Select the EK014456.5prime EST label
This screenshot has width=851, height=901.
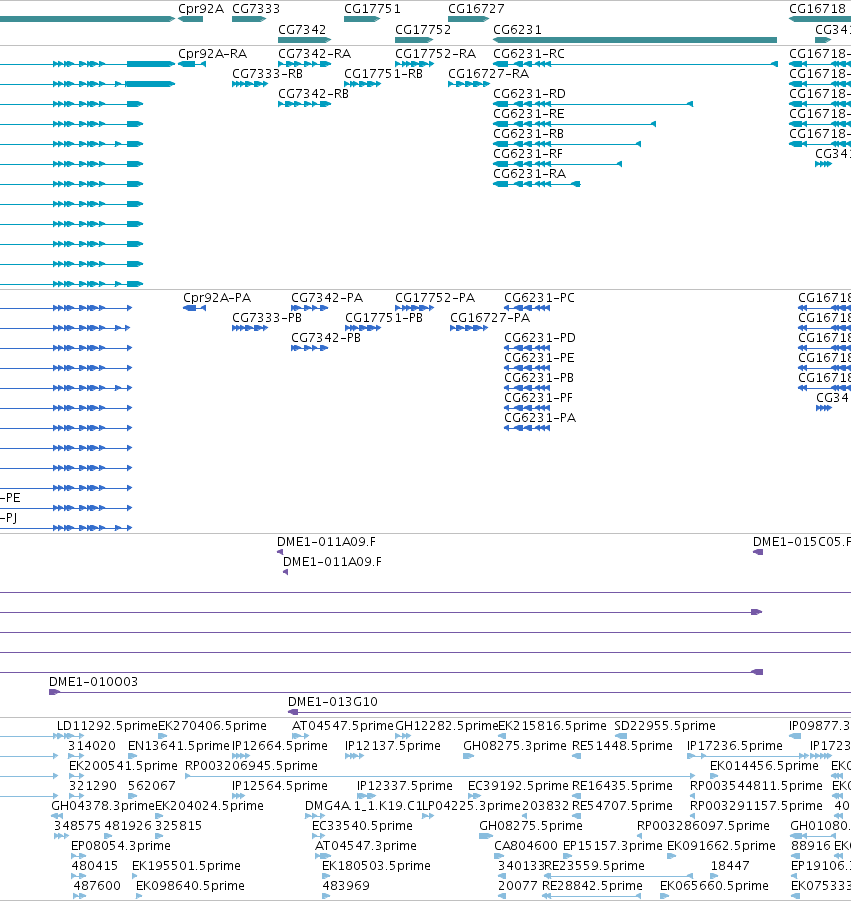point(764,766)
